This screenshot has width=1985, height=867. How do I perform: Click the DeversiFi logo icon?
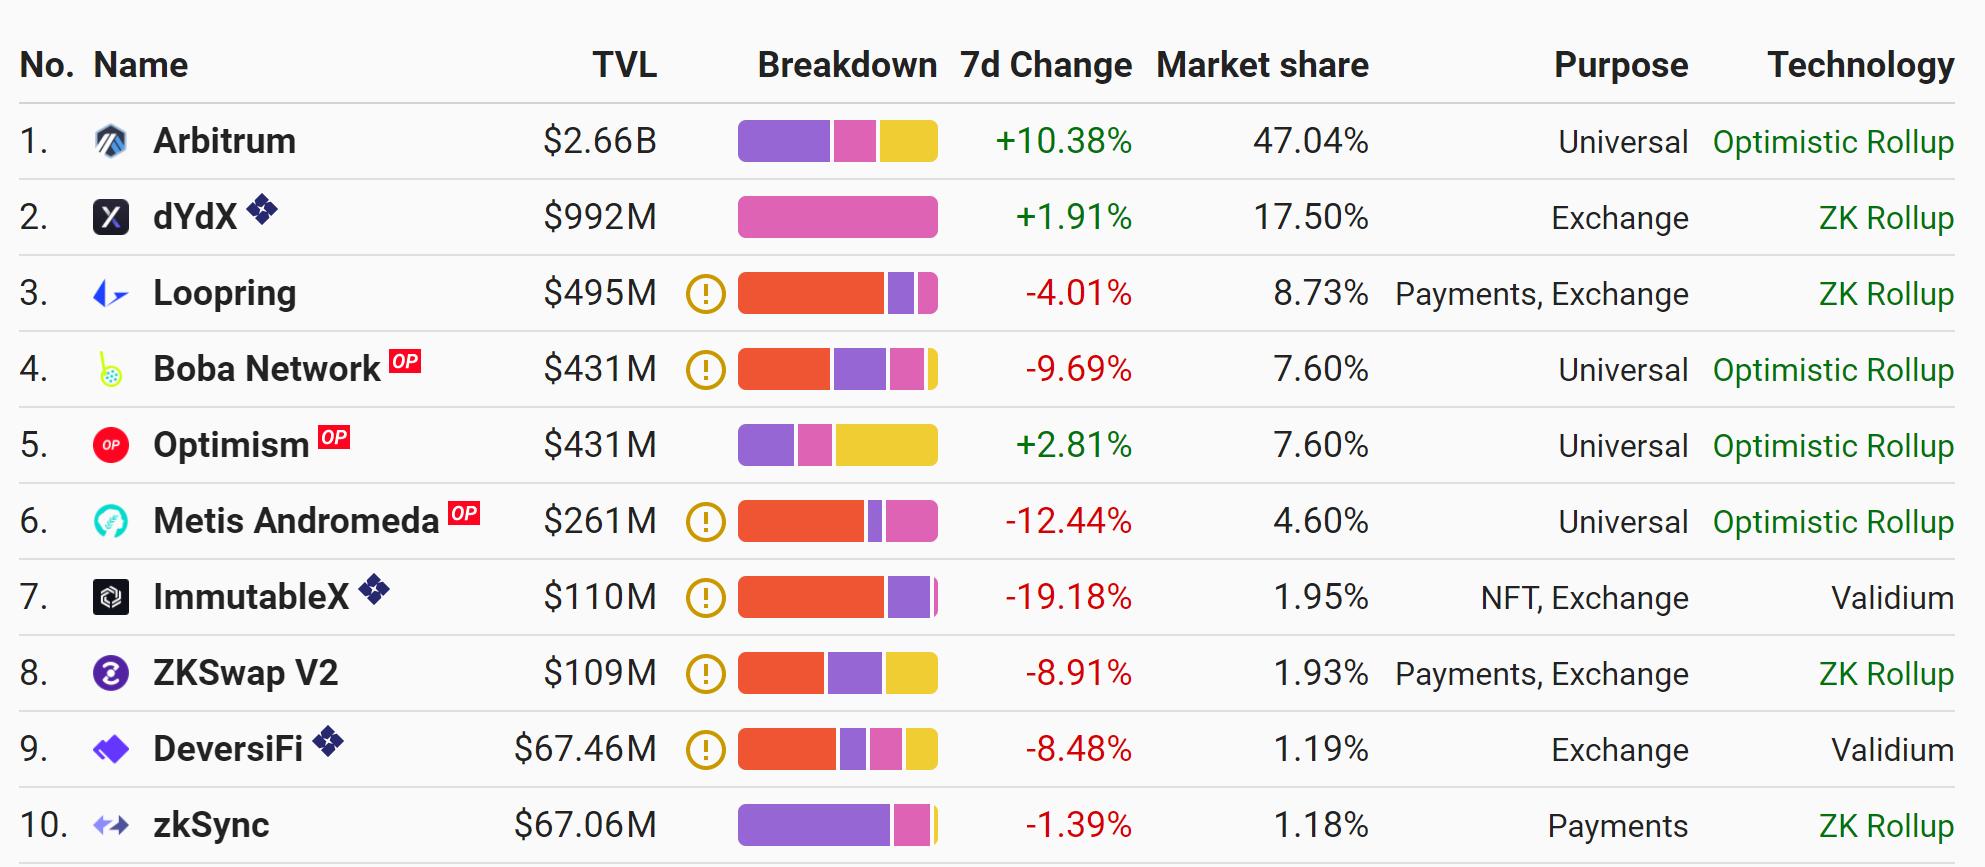tap(111, 749)
